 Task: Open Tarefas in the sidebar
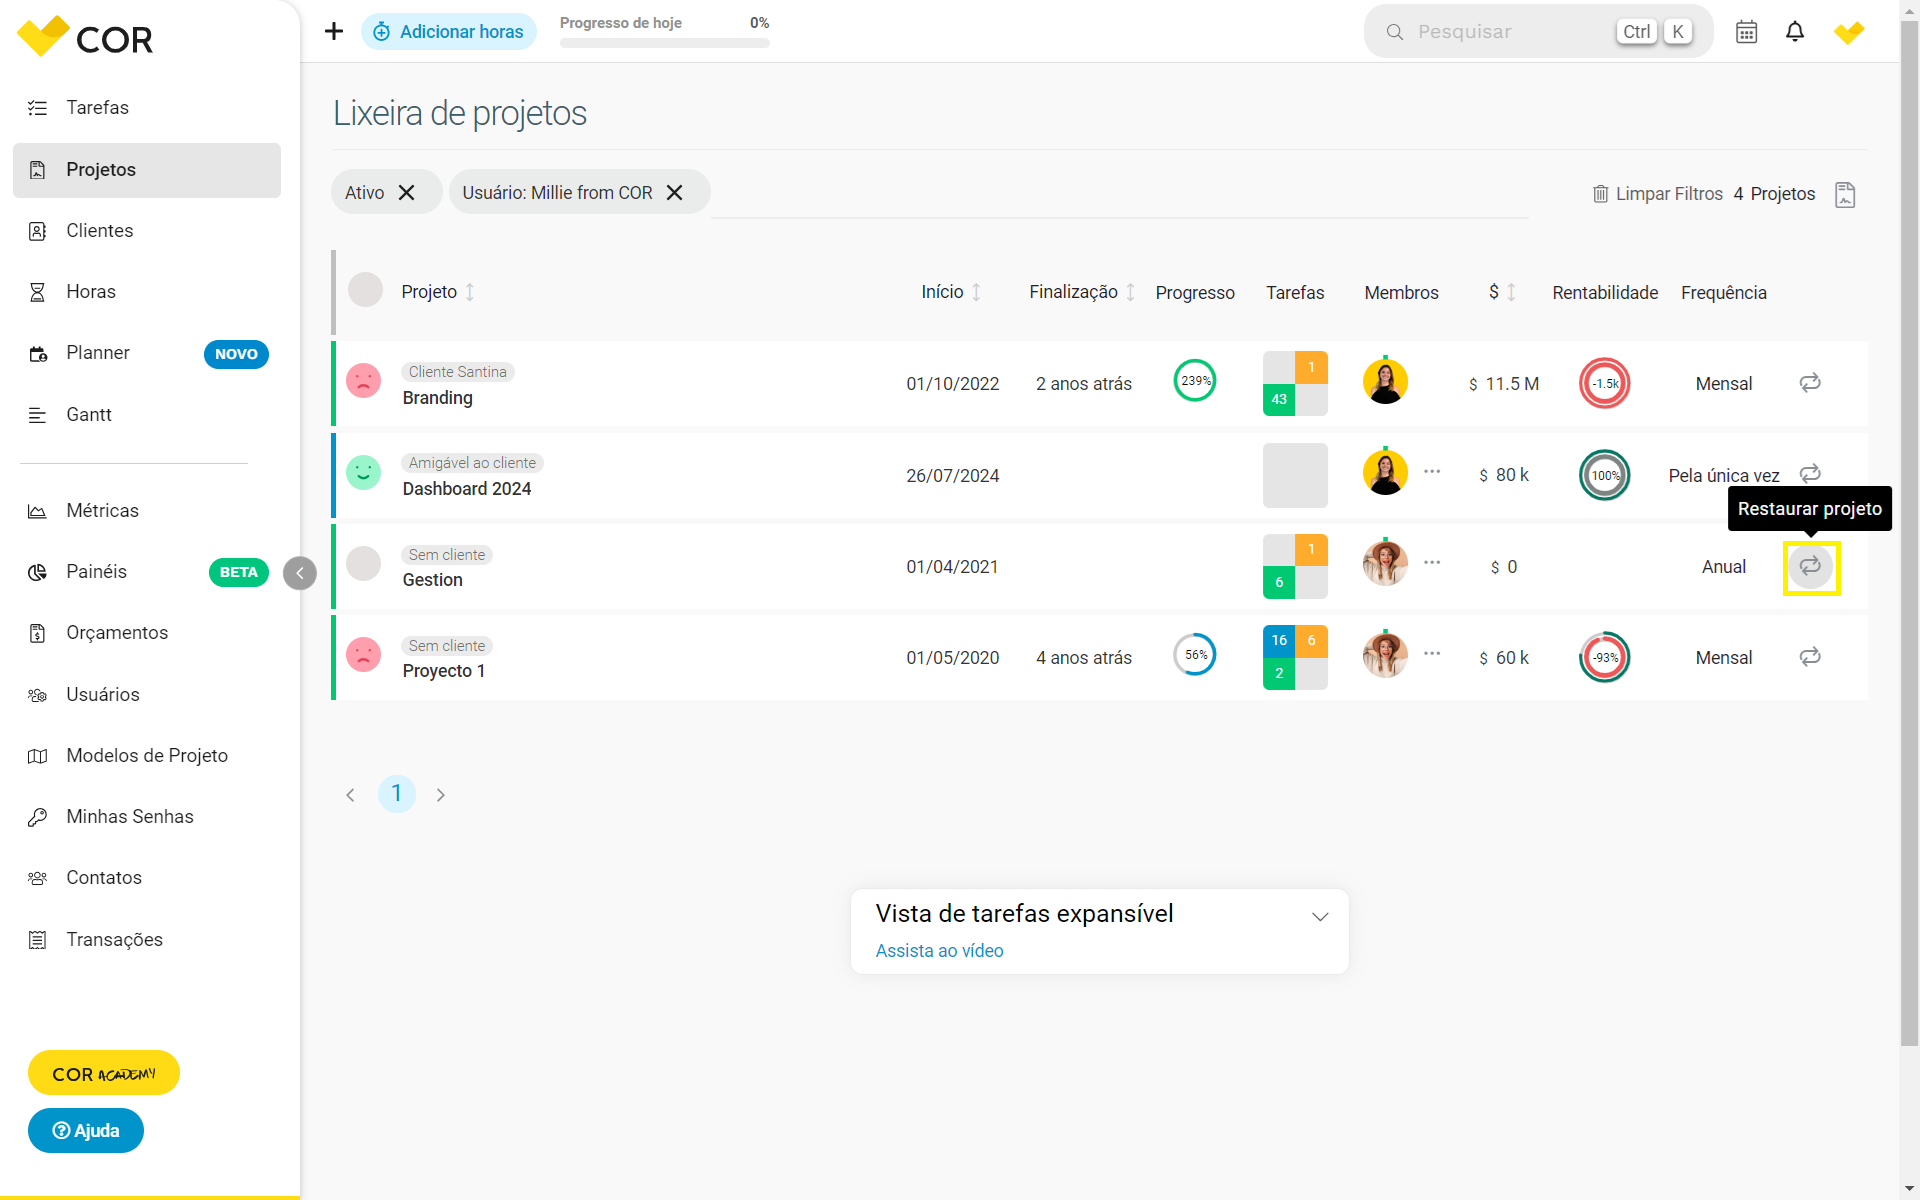point(147,107)
